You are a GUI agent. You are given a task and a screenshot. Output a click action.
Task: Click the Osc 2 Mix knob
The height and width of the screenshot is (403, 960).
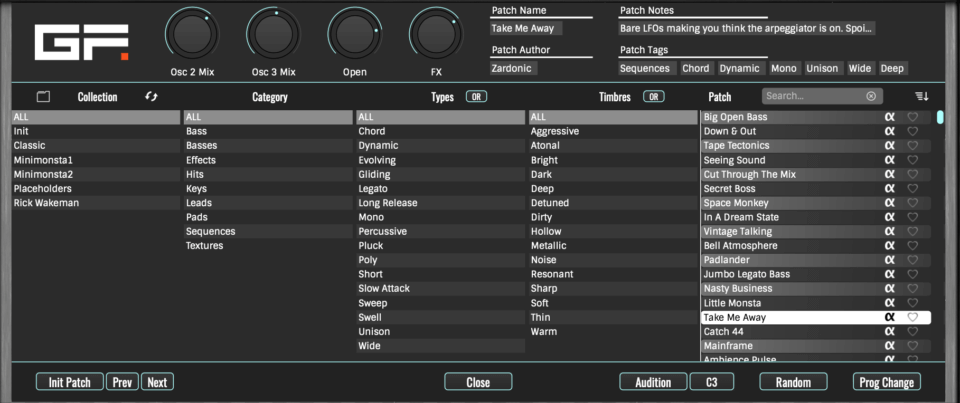pyautogui.click(x=190, y=36)
